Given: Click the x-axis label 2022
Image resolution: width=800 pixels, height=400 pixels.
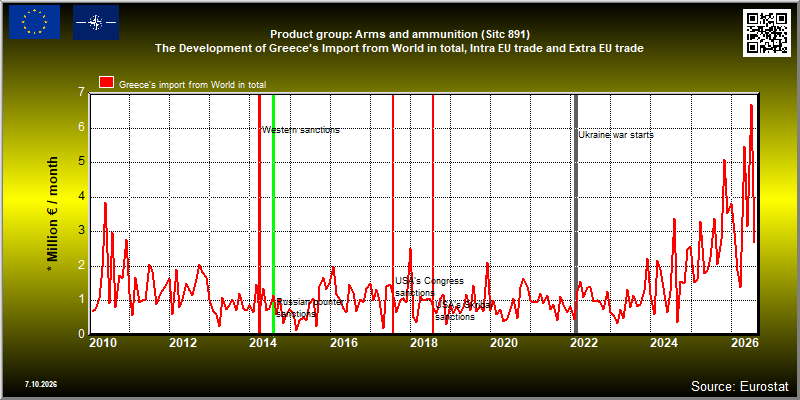Looking at the screenshot, I should [x=584, y=343].
